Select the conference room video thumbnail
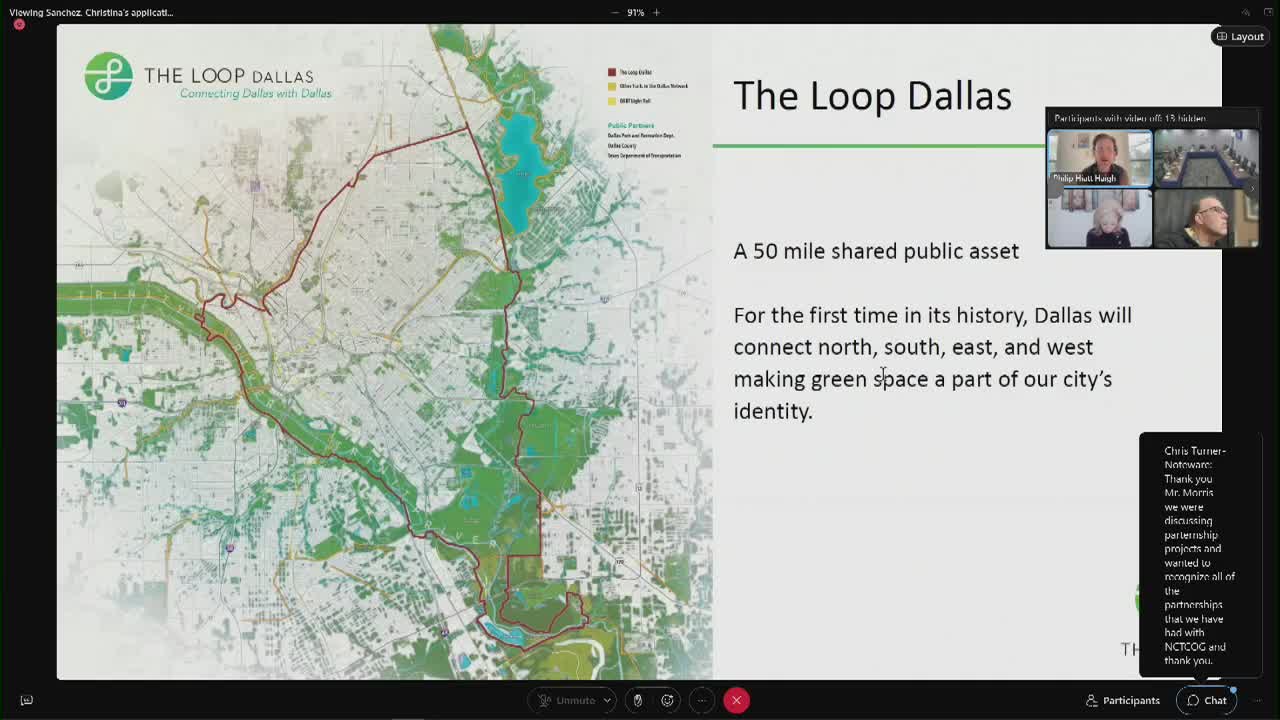1280x720 pixels. pos(1206,158)
